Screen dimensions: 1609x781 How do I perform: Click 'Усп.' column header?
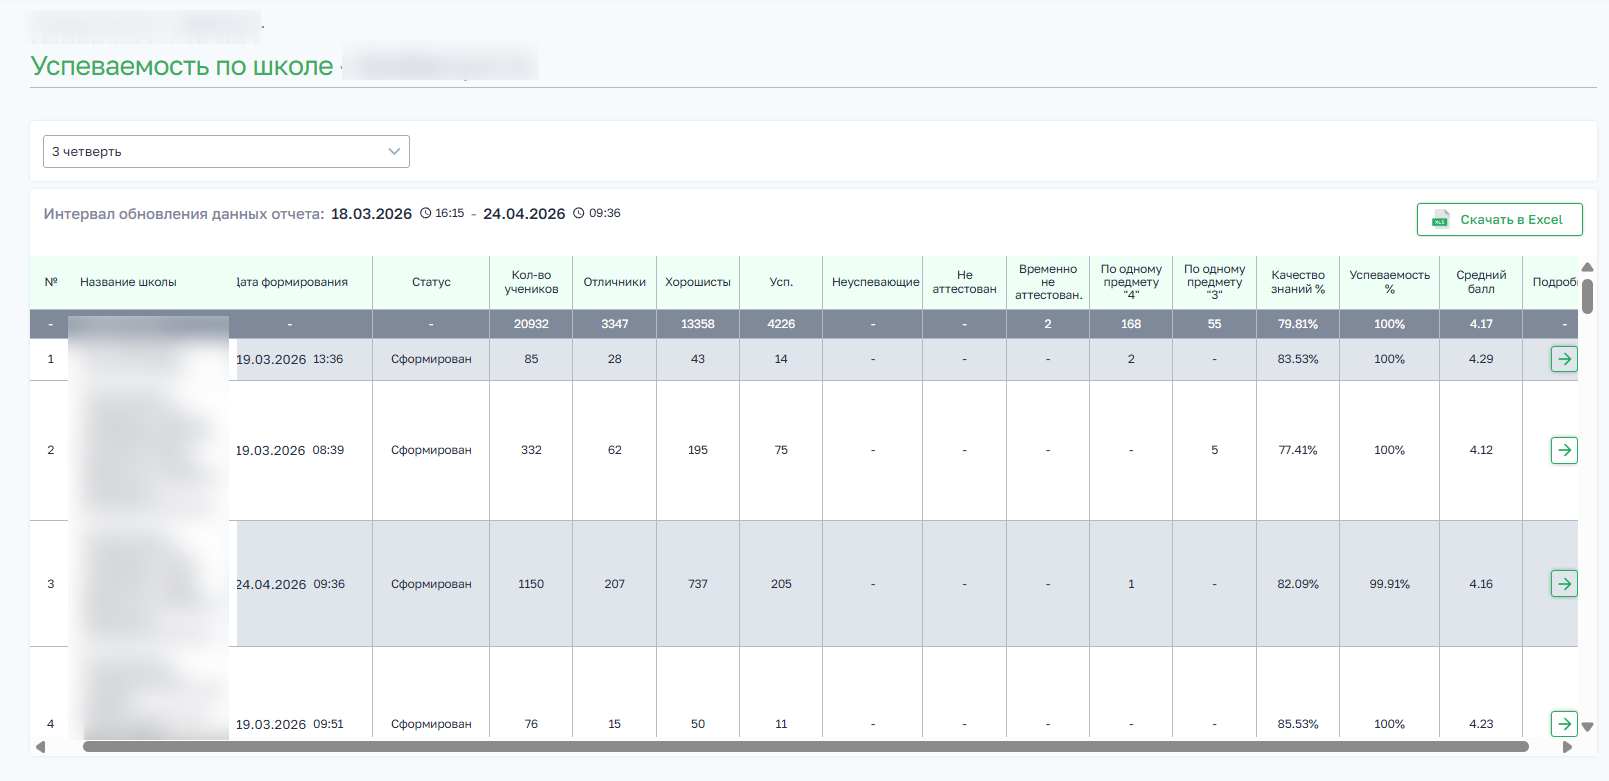point(781,282)
